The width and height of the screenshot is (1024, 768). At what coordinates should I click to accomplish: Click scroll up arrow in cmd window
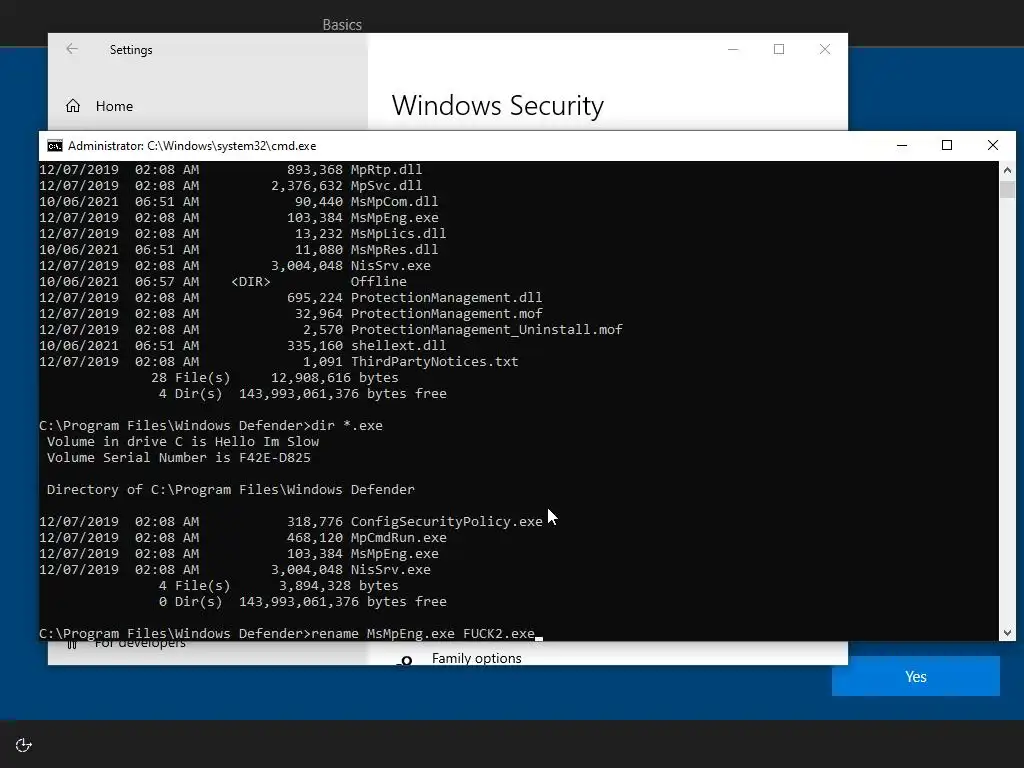[x=1007, y=170]
